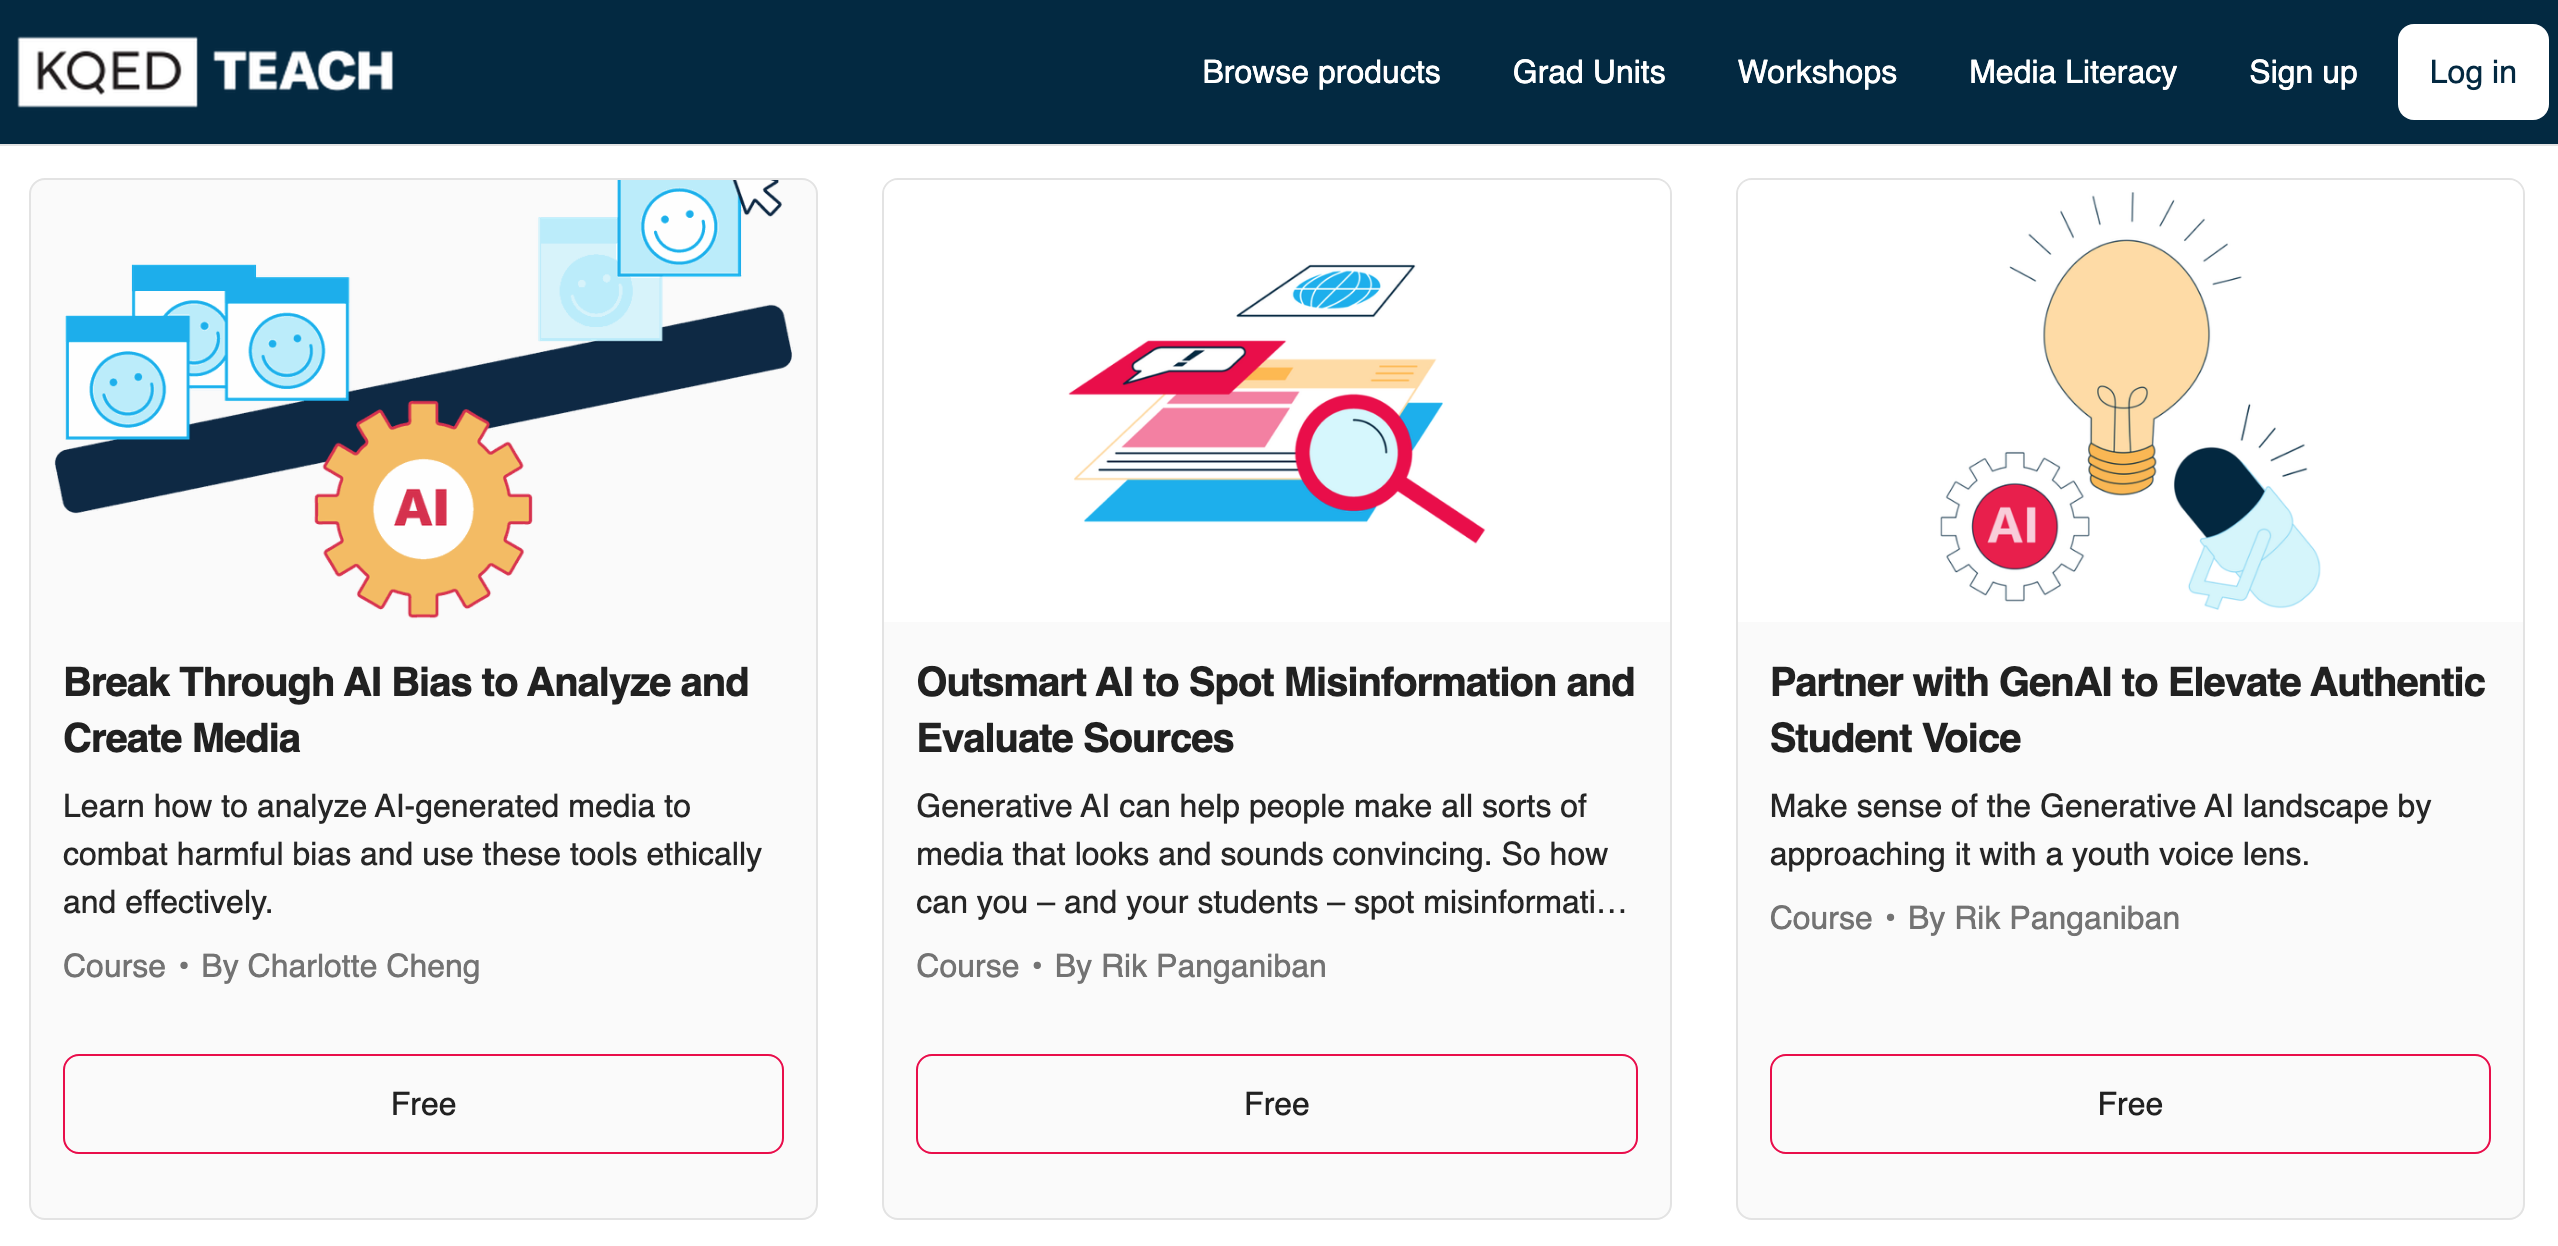Click the AI gear seesaw illustration

424,400
